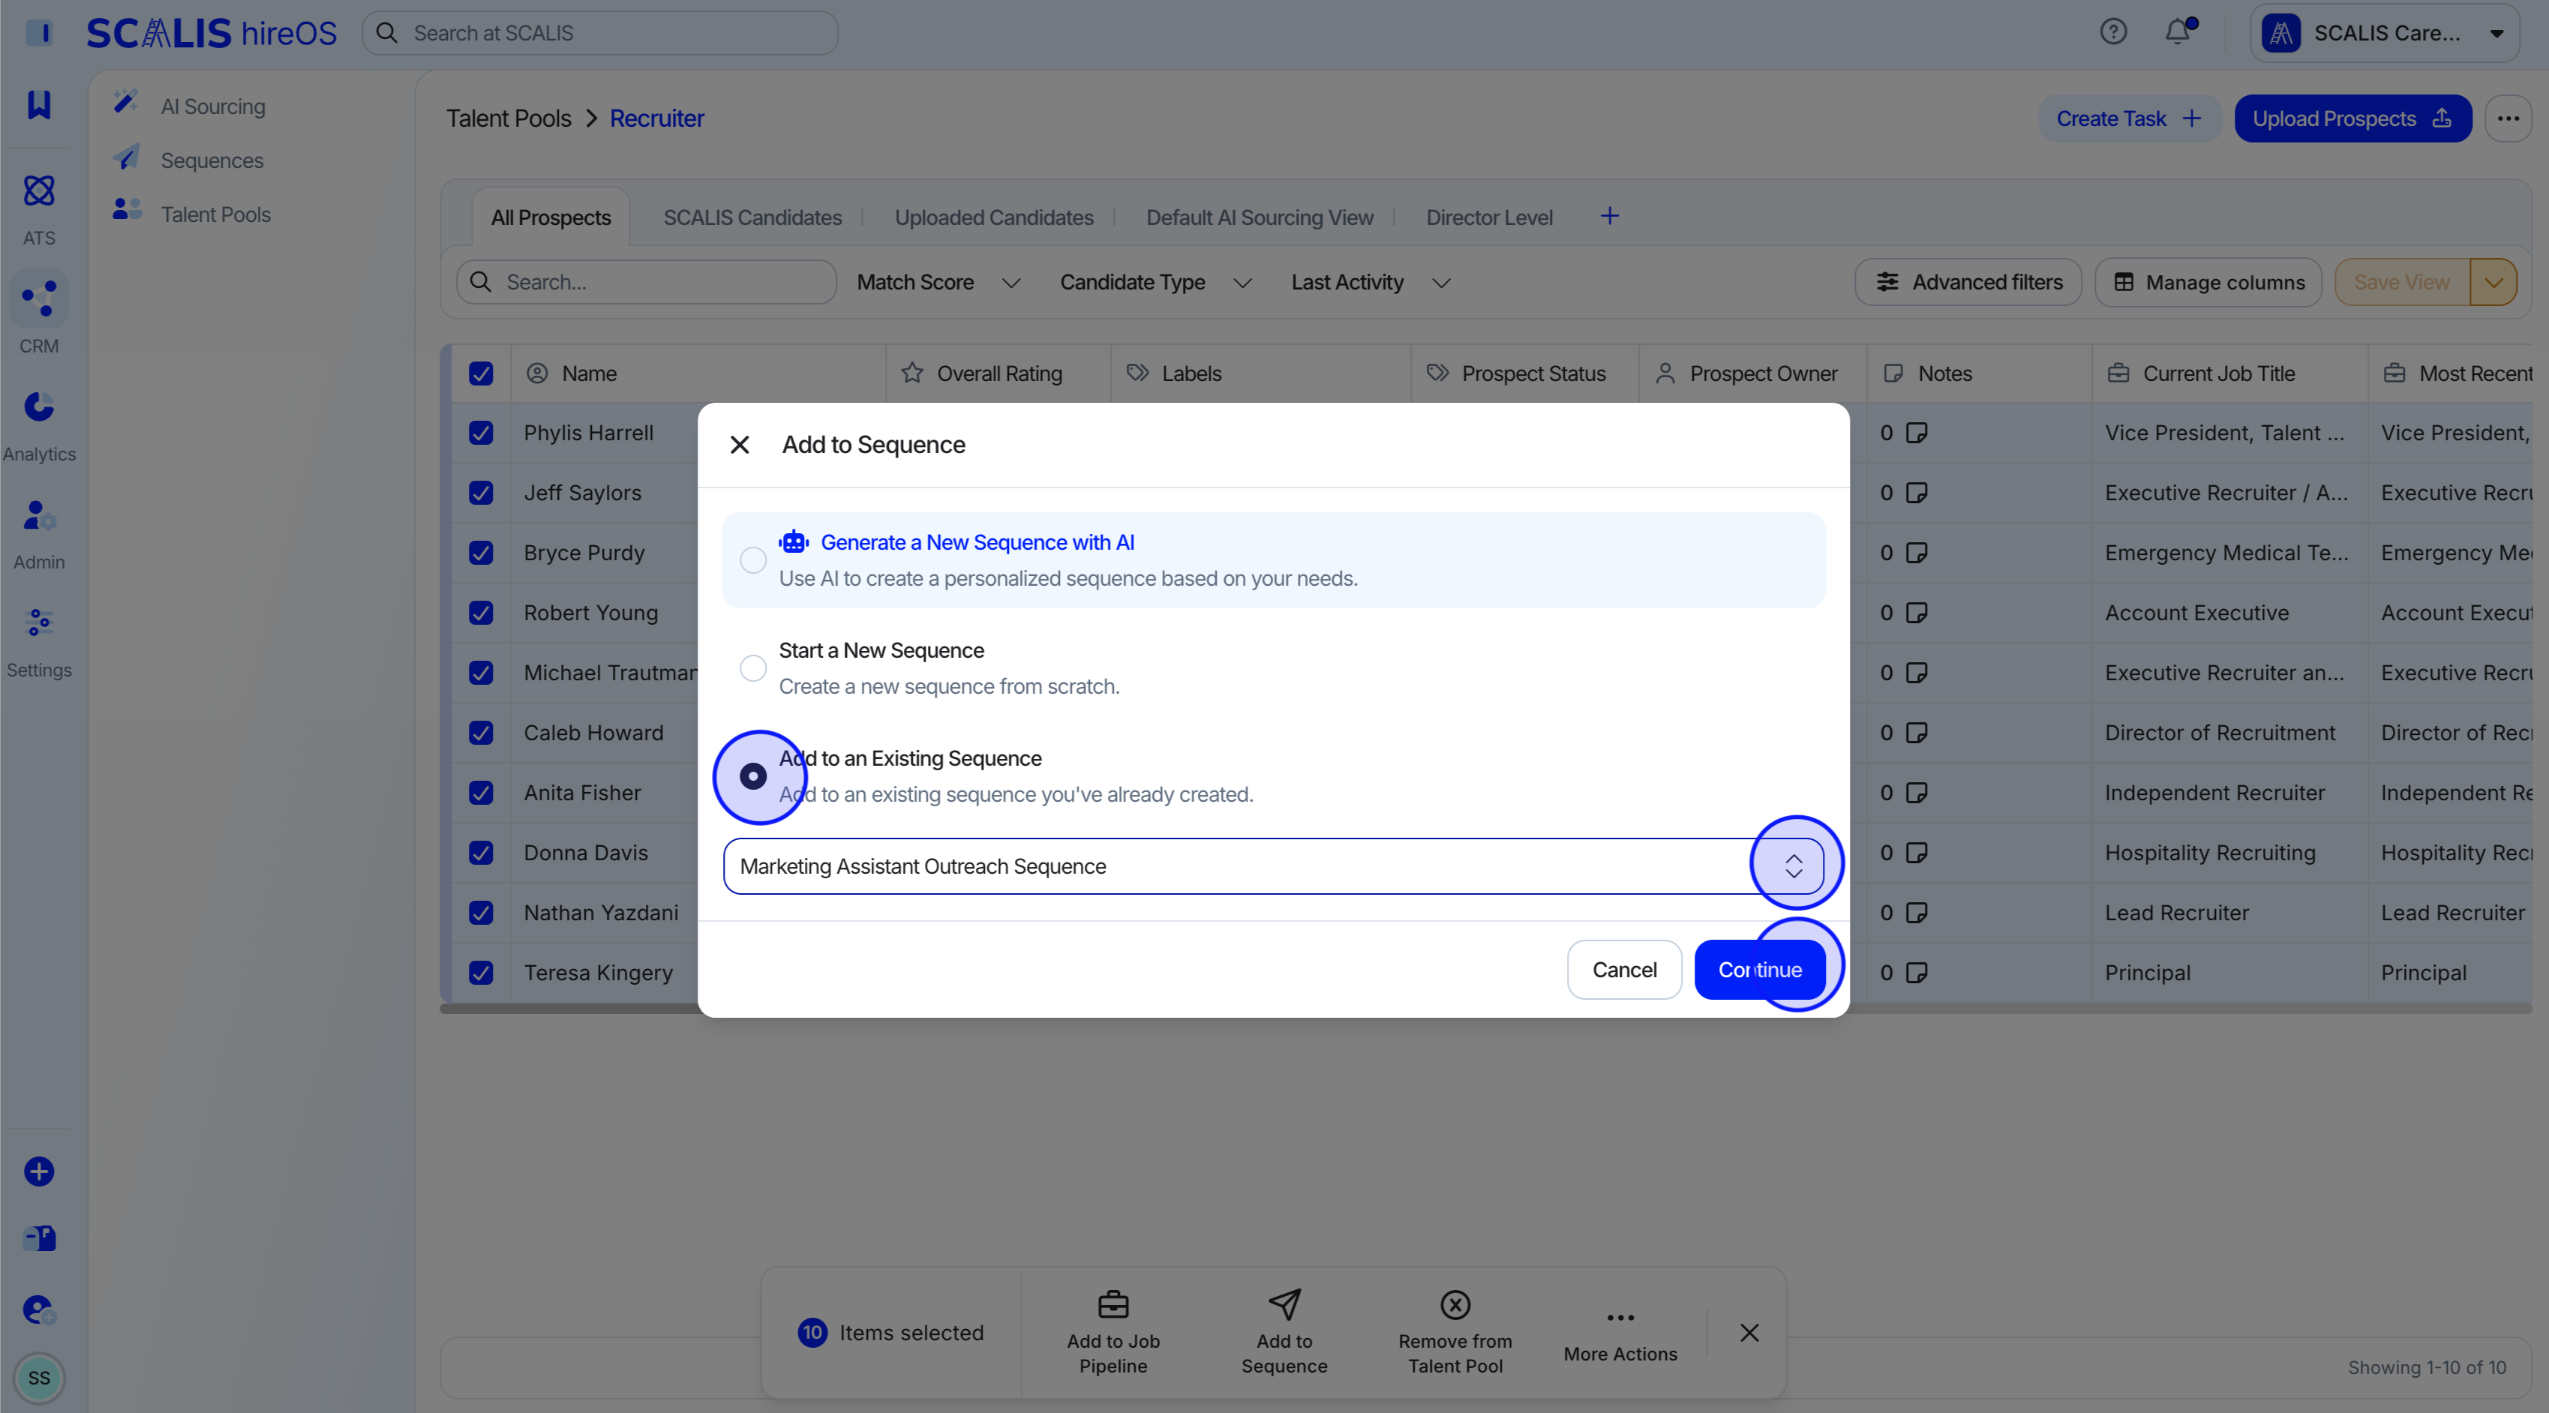Click the add-user icon in sidebar

point(39,1309)
